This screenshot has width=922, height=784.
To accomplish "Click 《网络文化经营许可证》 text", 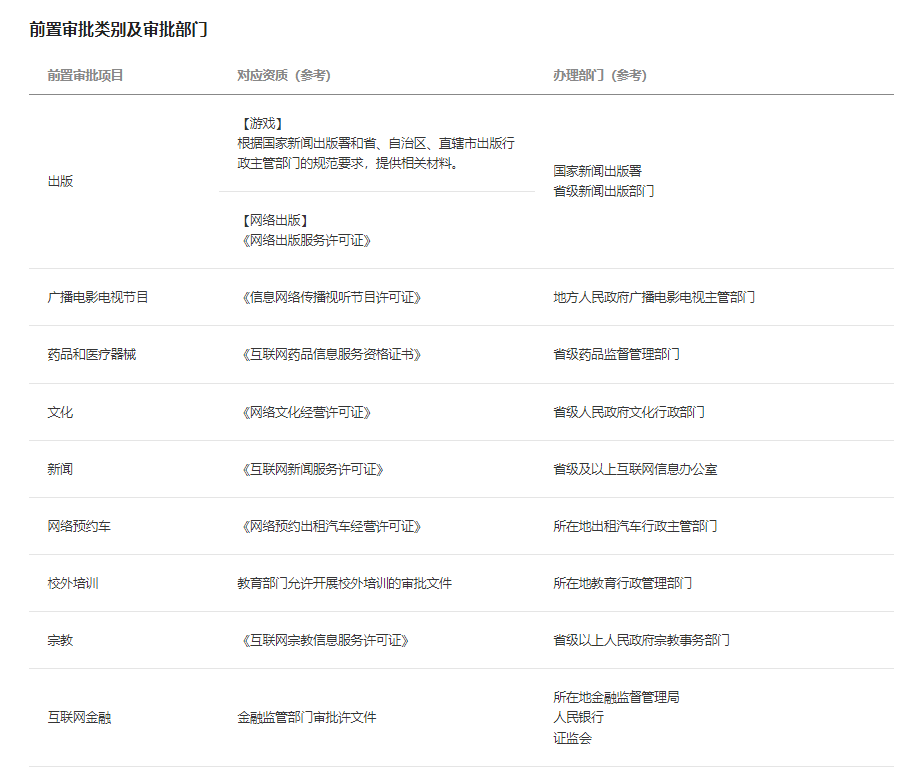I will [x=304, y=412].
